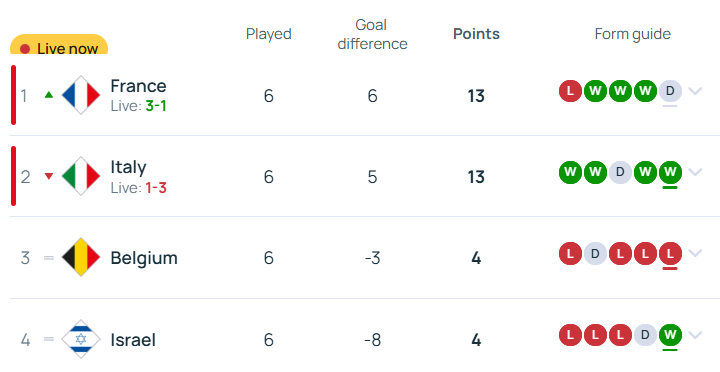Image resolution: width=720 pixels, height=372 pixels.
Task: Click the Israel flag icon
Action: 81,339
